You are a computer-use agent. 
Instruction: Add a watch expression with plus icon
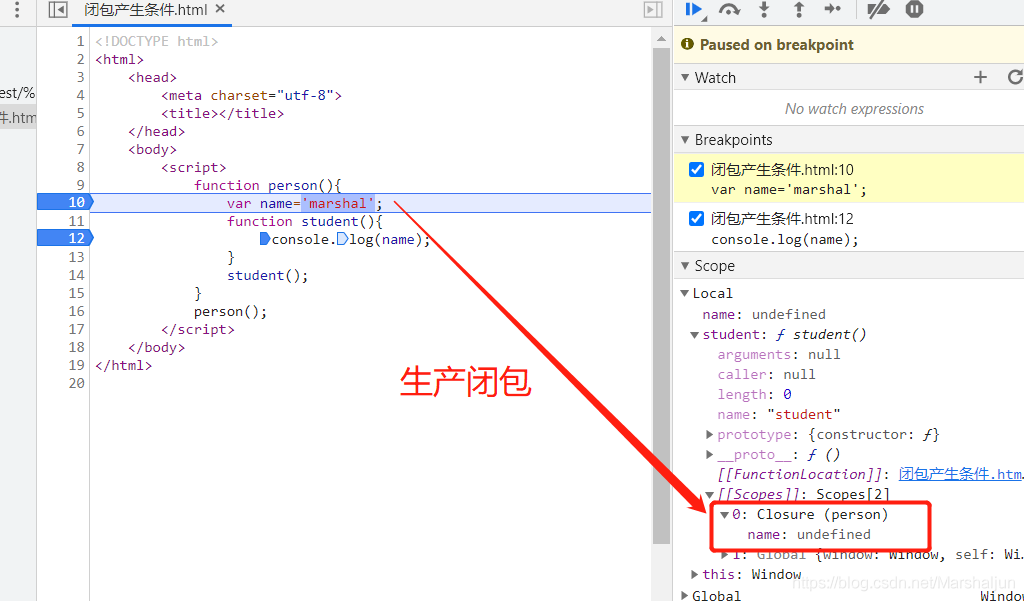(x=980, y=77)
